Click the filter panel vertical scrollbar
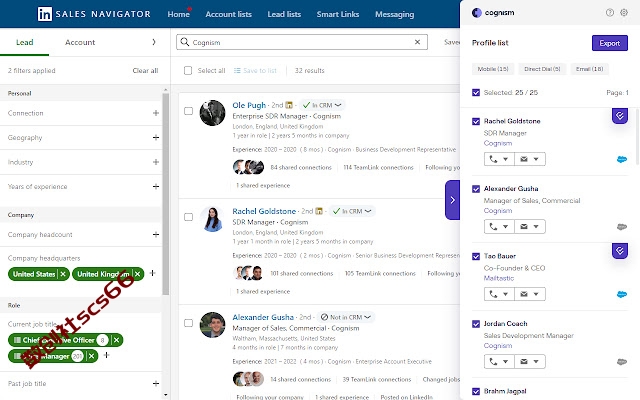This screenshot has width=640, height=400. pyautogui.click(x=165, y=194)
